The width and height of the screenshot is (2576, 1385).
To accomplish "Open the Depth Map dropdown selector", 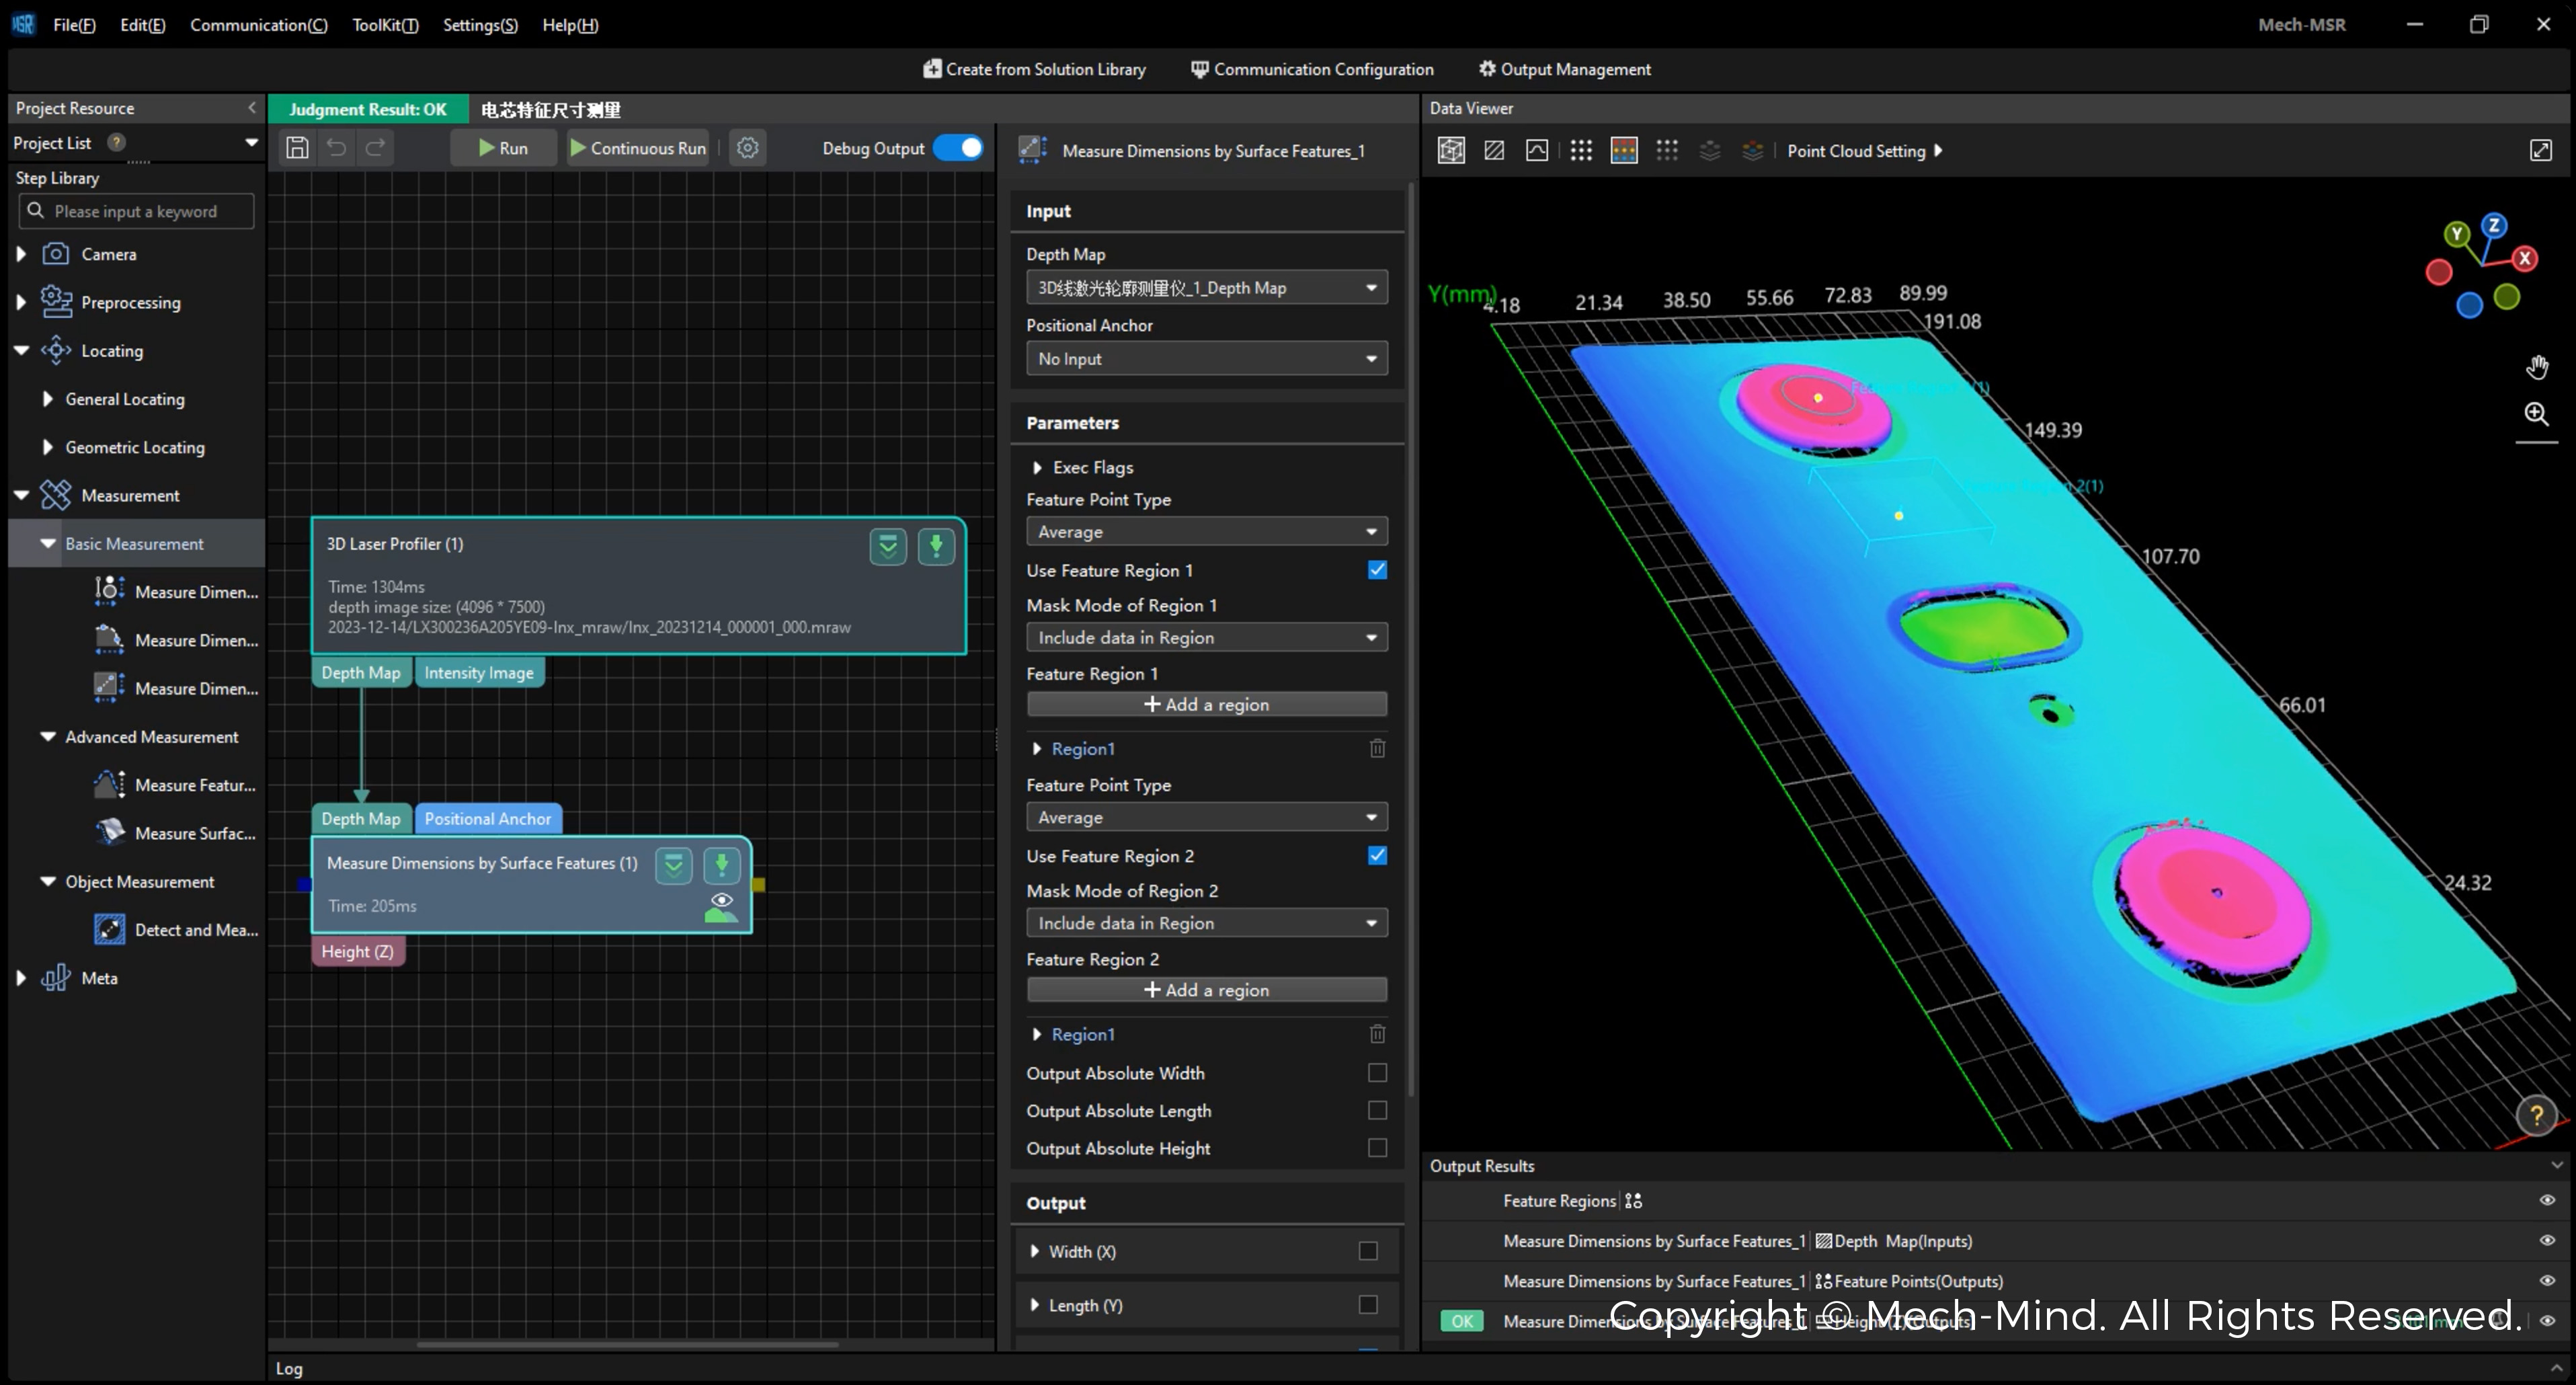I will coord(1205,286).
